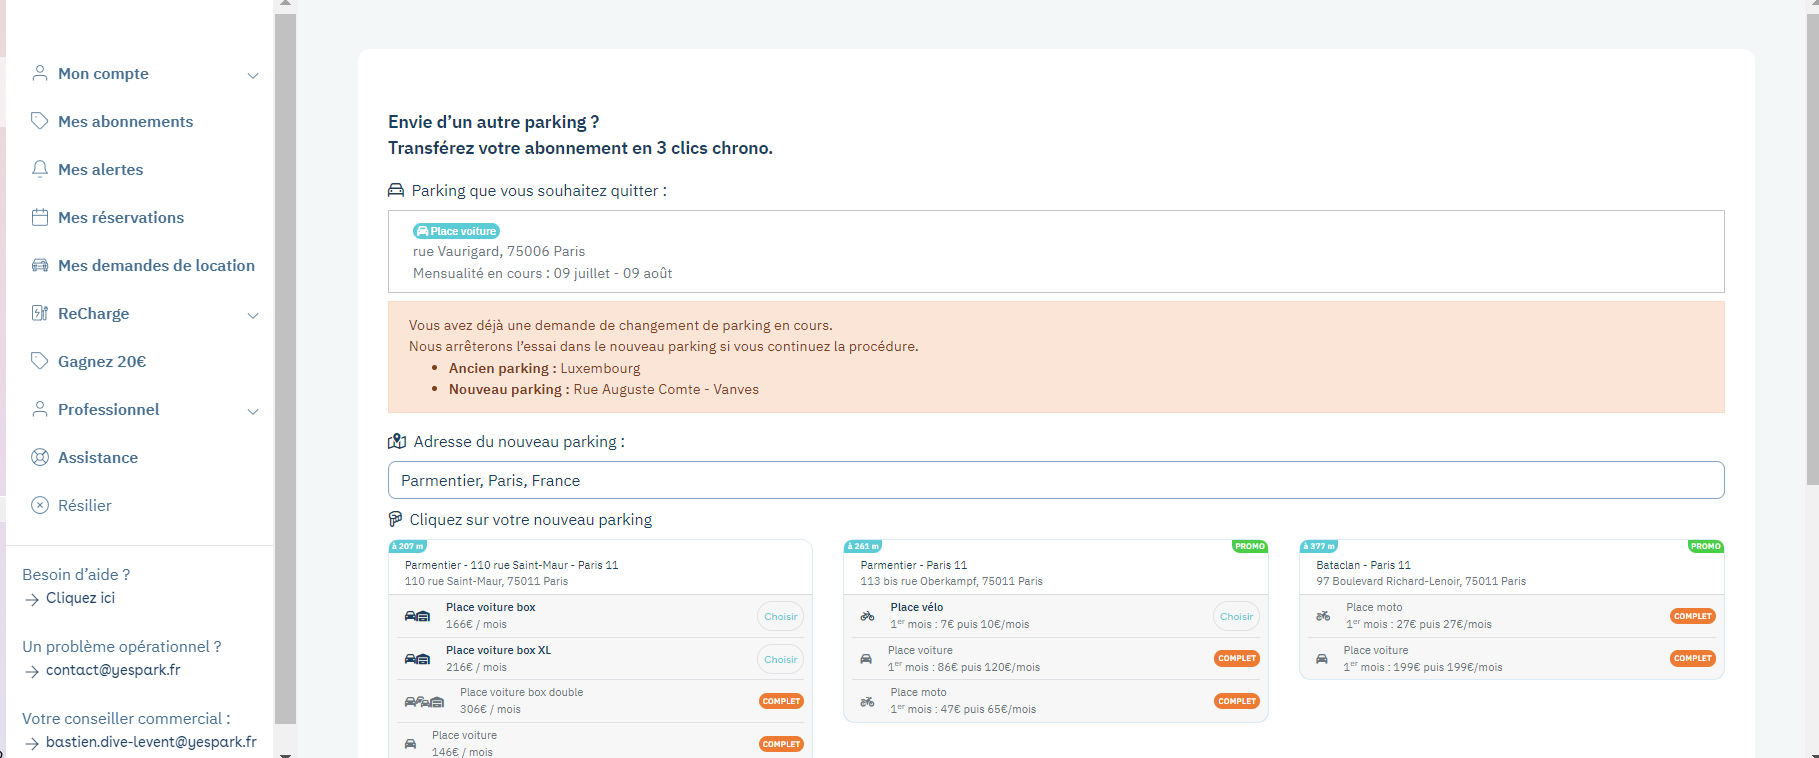
Task: Click the lifebuoy icon for Assistance
Action: pos(40,457)
